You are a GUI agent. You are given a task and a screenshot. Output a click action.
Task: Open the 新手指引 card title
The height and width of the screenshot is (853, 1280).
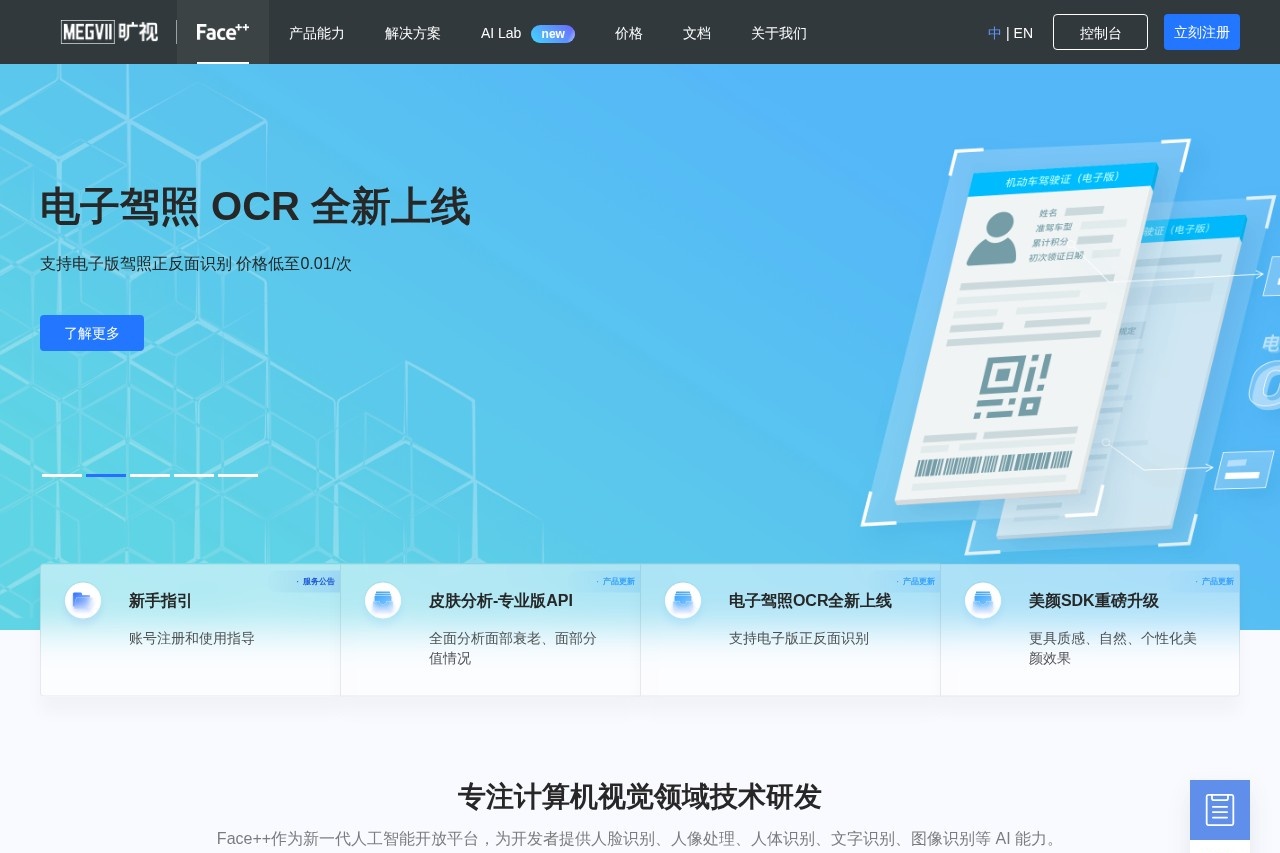pyautogui.click(x=160, y=601)
